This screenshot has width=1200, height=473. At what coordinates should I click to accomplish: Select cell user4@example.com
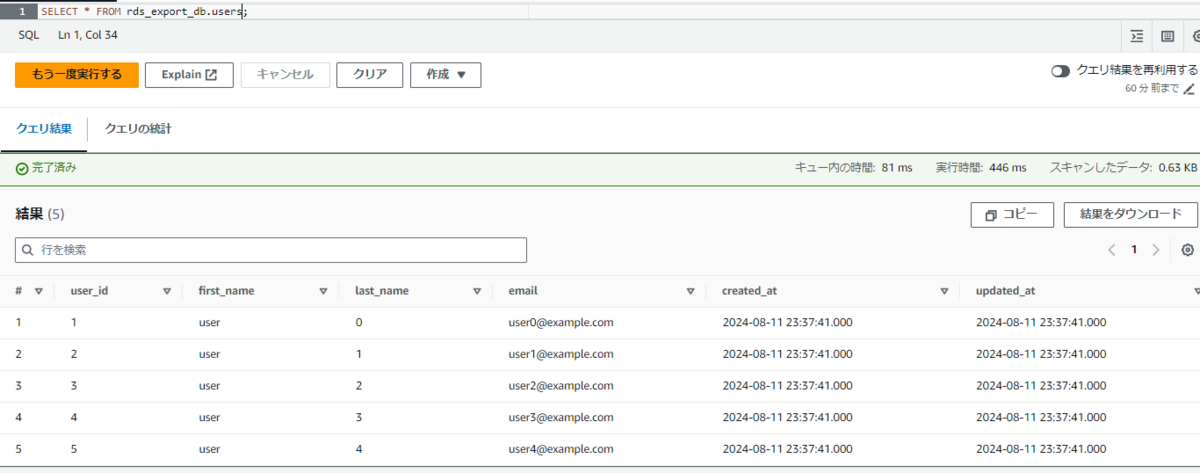[x=561, y=450]
